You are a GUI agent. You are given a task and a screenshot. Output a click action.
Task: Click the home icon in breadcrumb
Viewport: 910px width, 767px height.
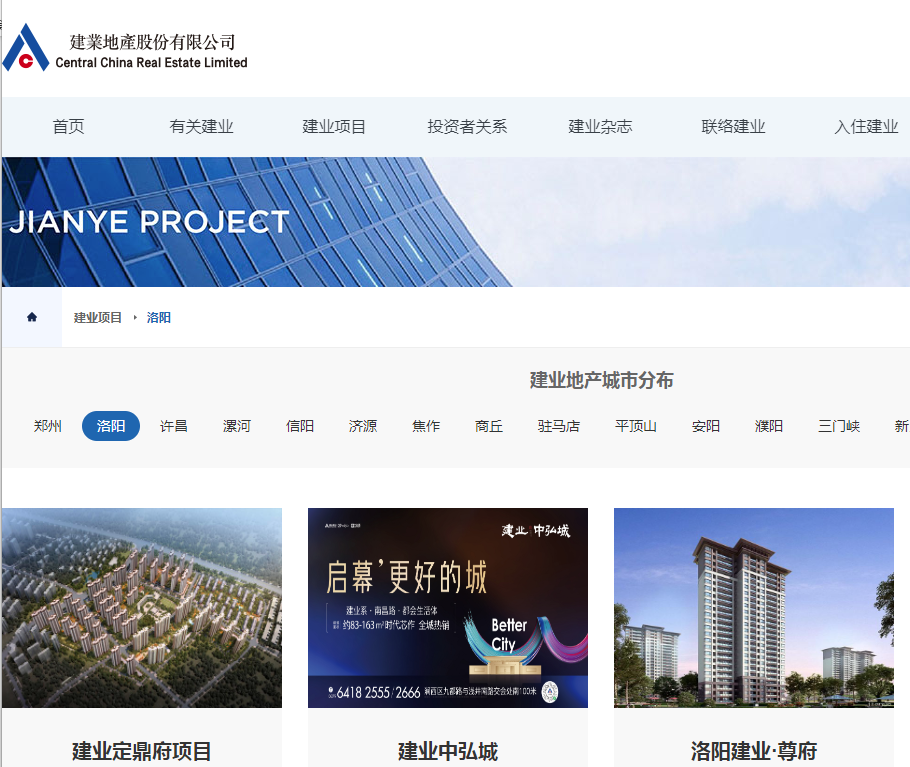pos(32,317)
